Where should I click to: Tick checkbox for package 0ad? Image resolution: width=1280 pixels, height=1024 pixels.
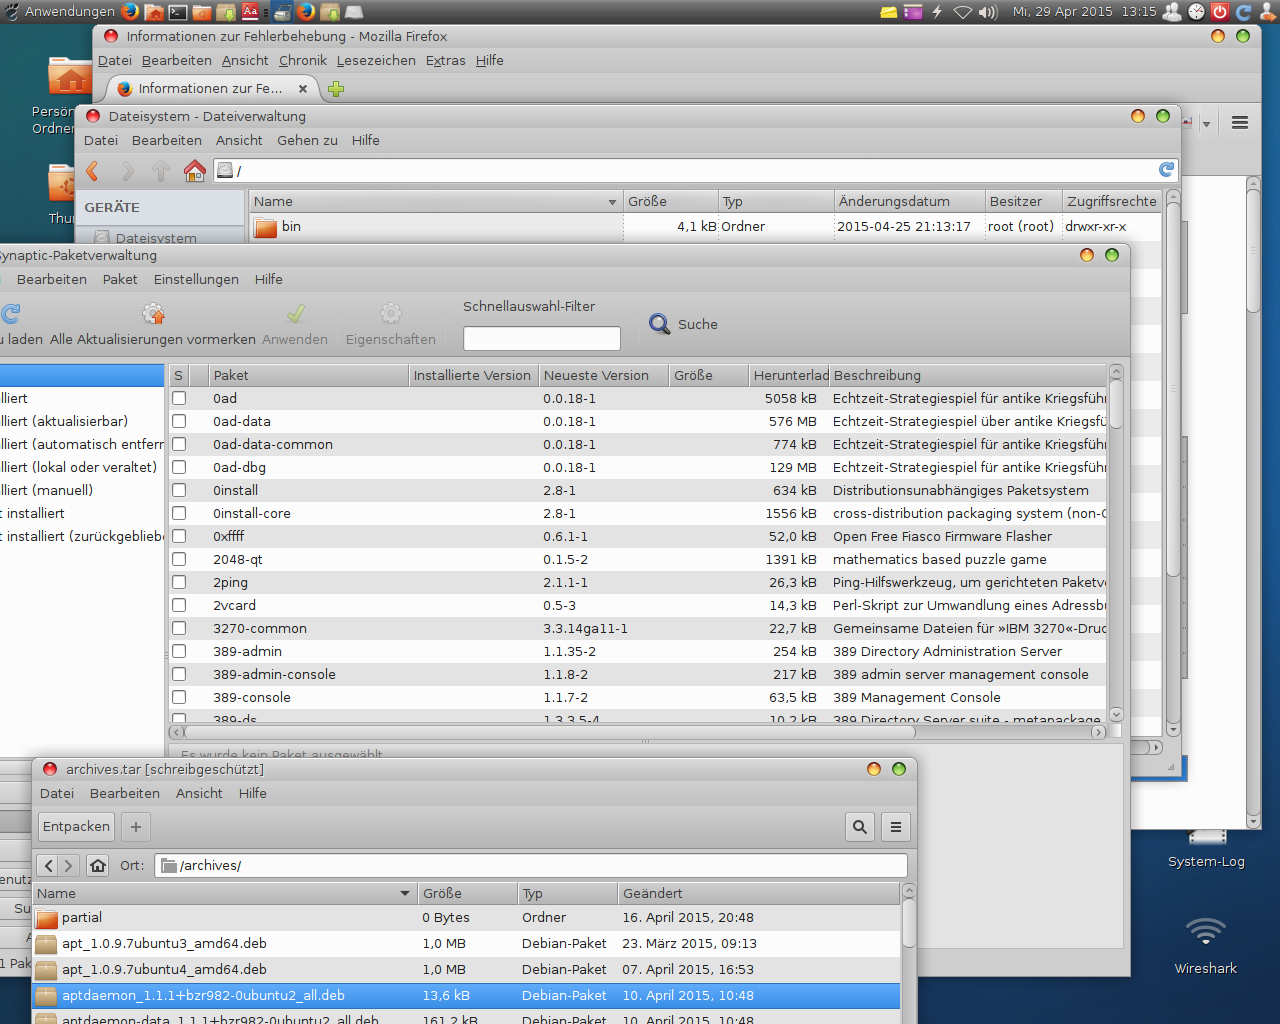[x=179, y=398]
